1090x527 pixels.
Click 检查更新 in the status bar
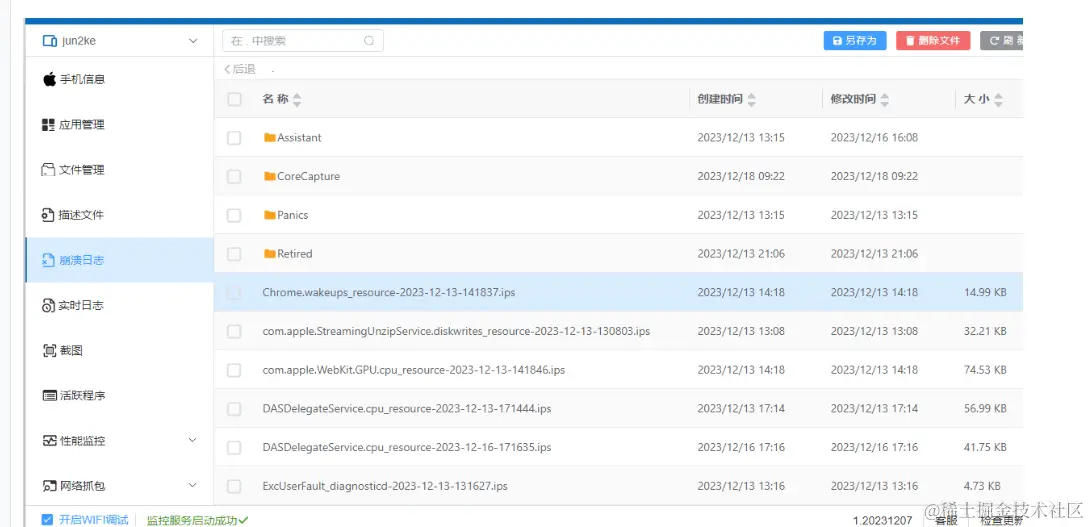1001,520
